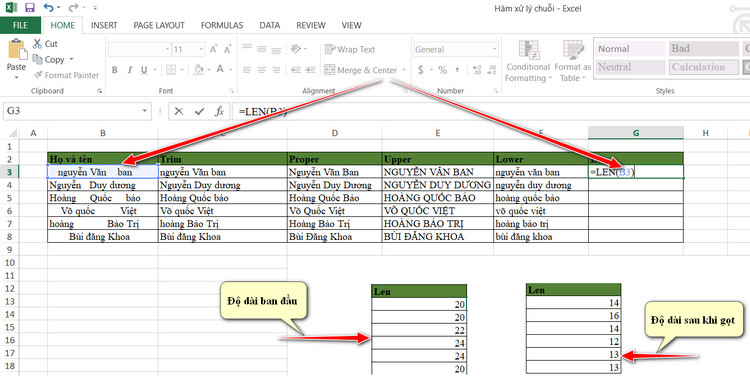Open the font size dropdown showing 11
750x376 pixels.
[x=201, y=49]
